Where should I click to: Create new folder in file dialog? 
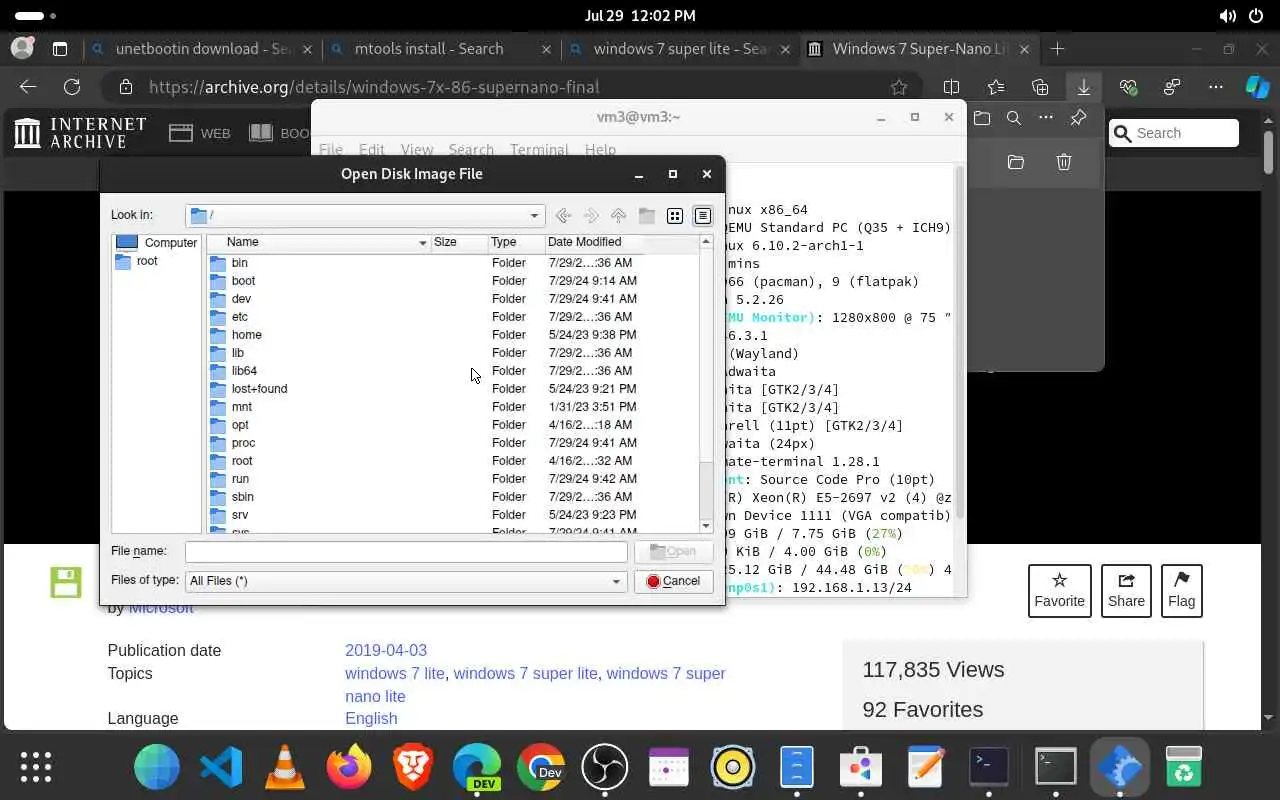[647, 216]
